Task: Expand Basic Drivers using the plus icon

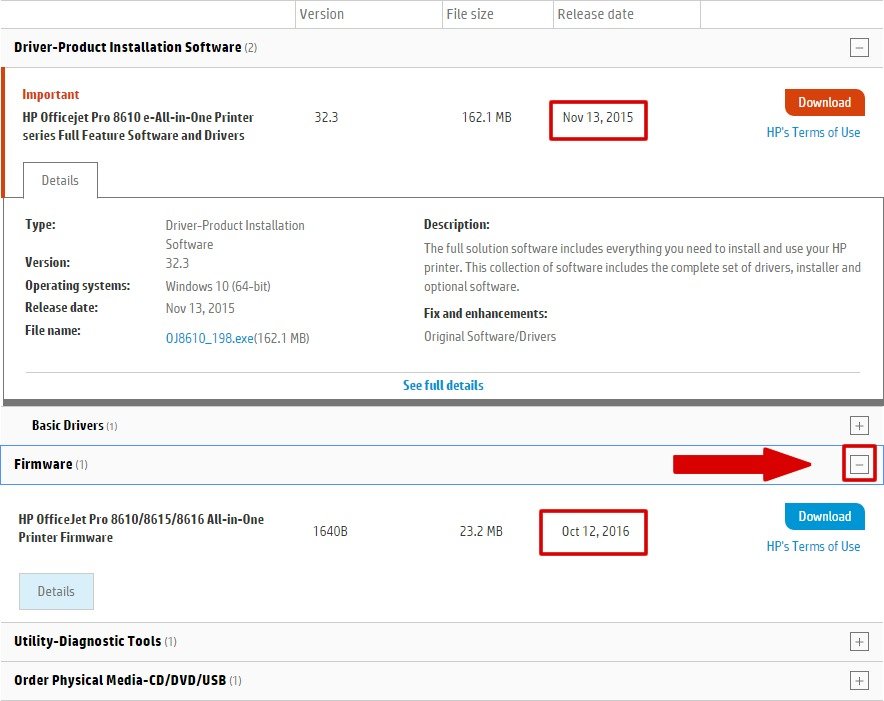Action: pyautogui.click(x=858, y=426)
